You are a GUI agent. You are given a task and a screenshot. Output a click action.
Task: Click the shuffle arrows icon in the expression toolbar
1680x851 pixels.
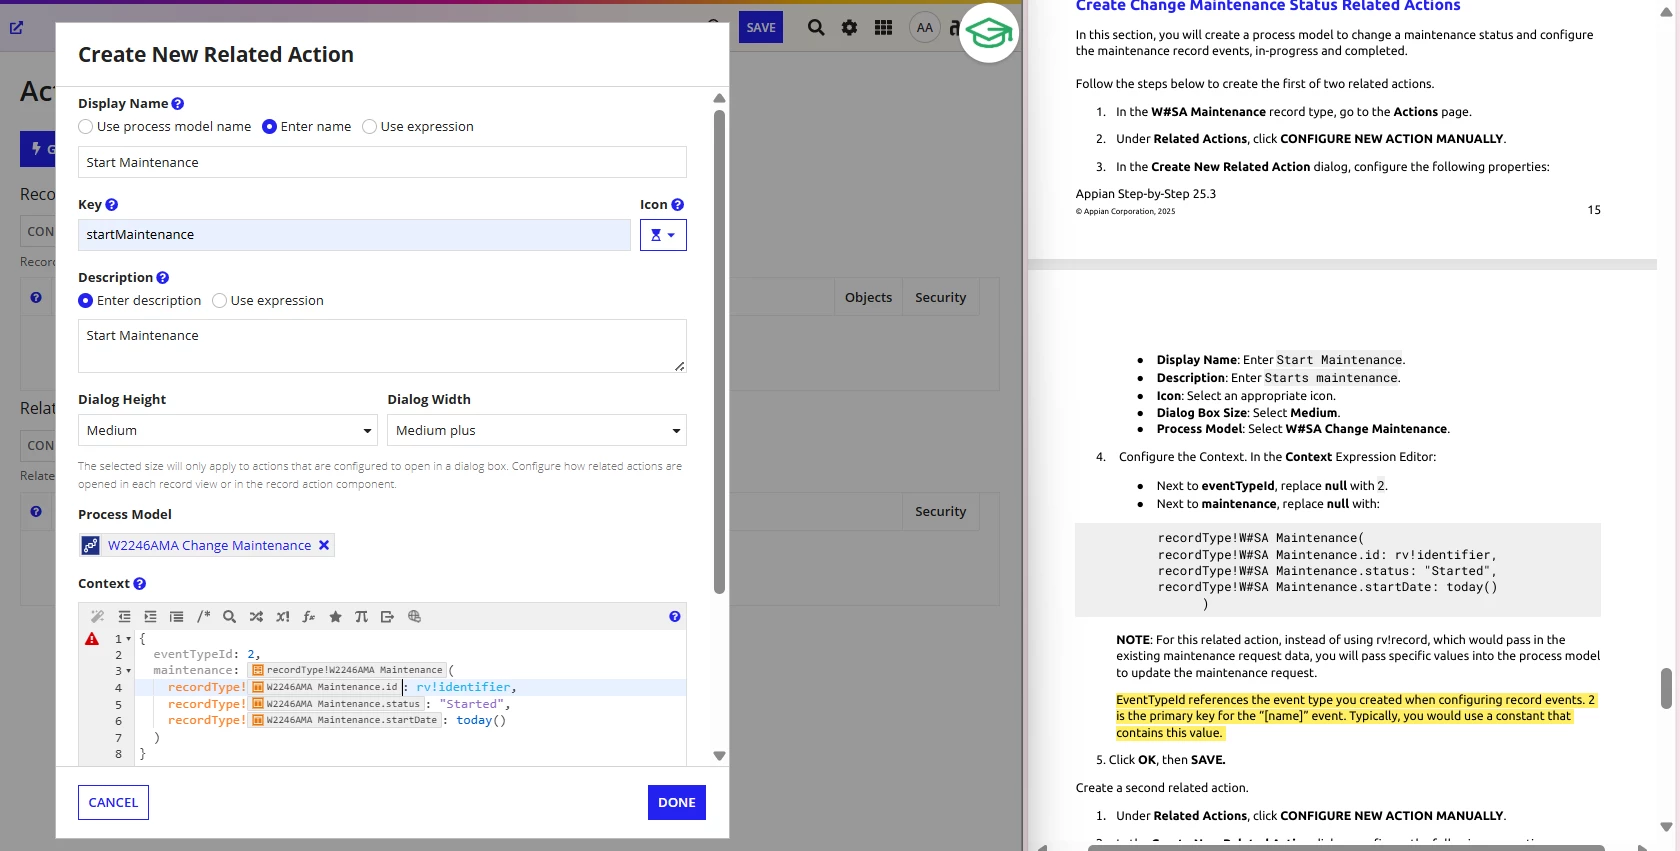256,617
